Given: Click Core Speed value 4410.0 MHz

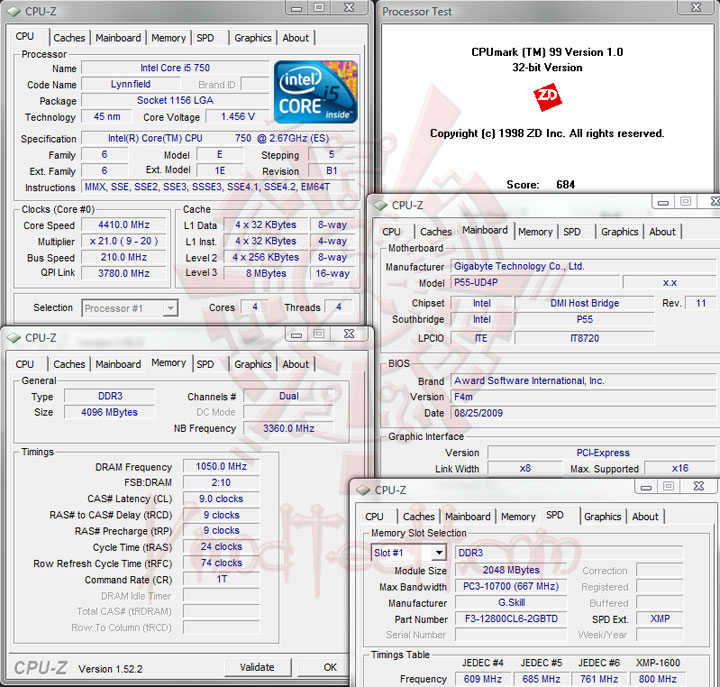Looking at the screenshot, I should pyautogui.click(x=124, y=225).
